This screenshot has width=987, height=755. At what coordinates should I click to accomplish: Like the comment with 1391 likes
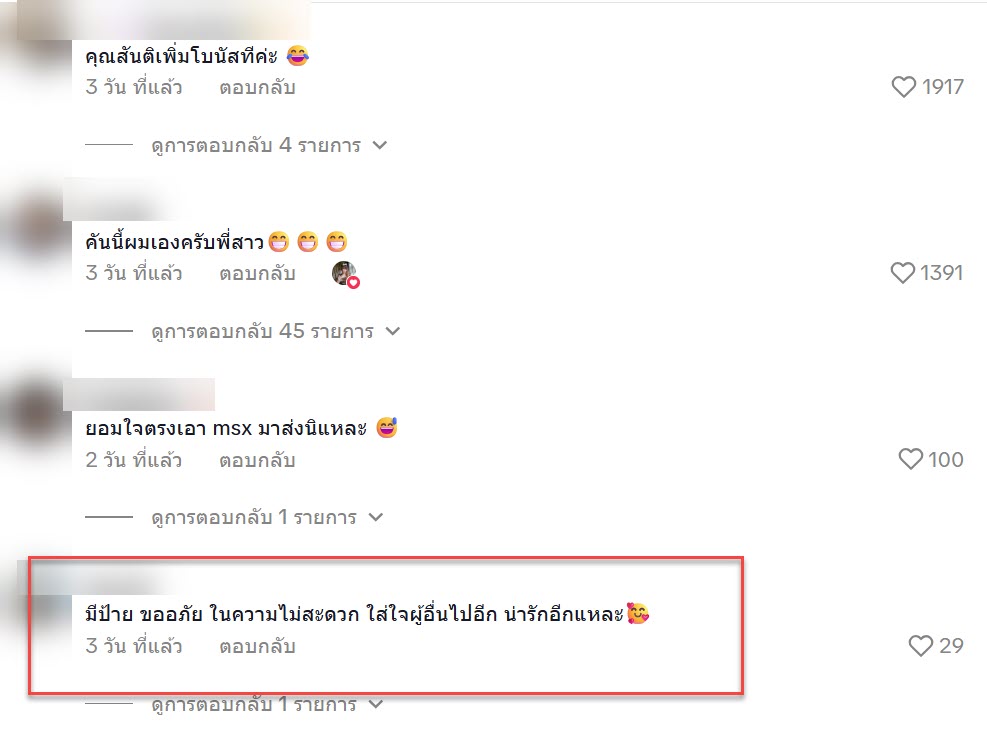tap(902, 273)
